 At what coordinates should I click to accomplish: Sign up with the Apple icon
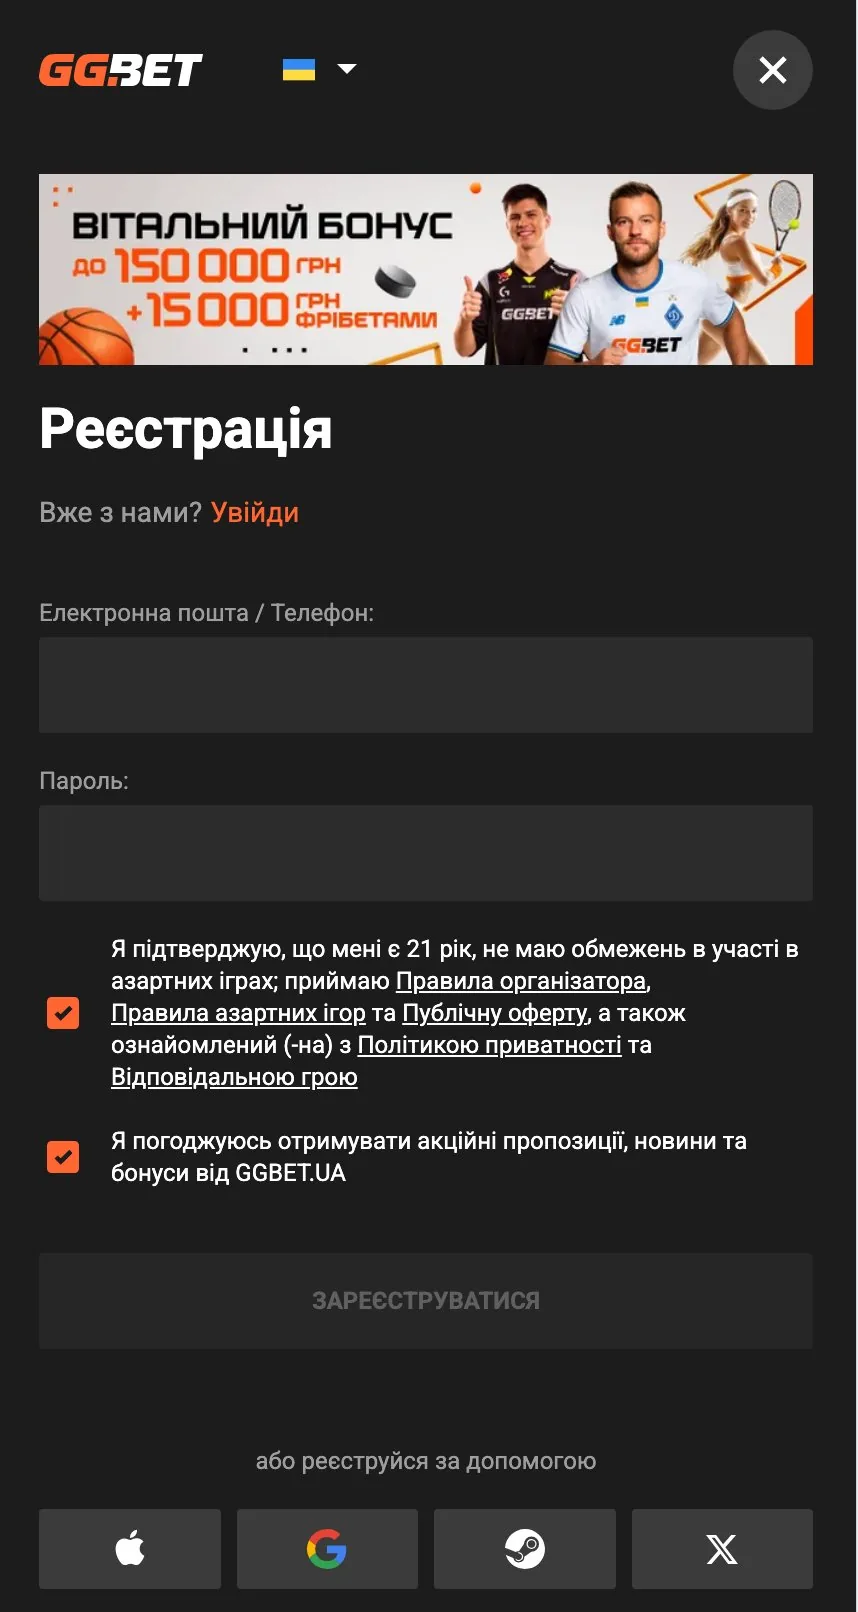[x=129, y=1549]
